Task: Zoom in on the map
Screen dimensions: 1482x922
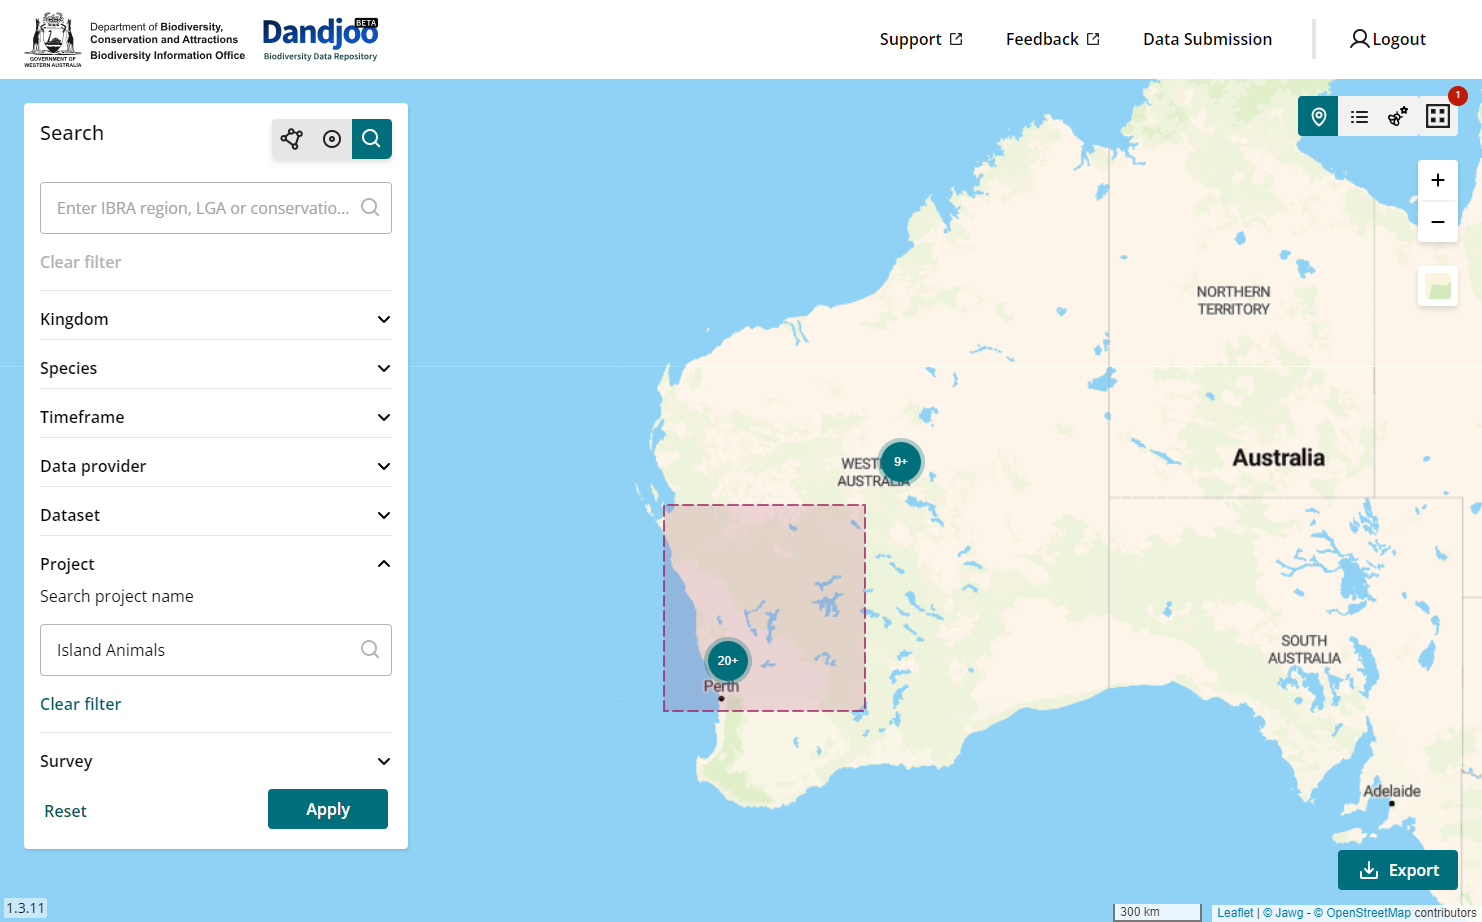Action: (x=1438, y=181)
